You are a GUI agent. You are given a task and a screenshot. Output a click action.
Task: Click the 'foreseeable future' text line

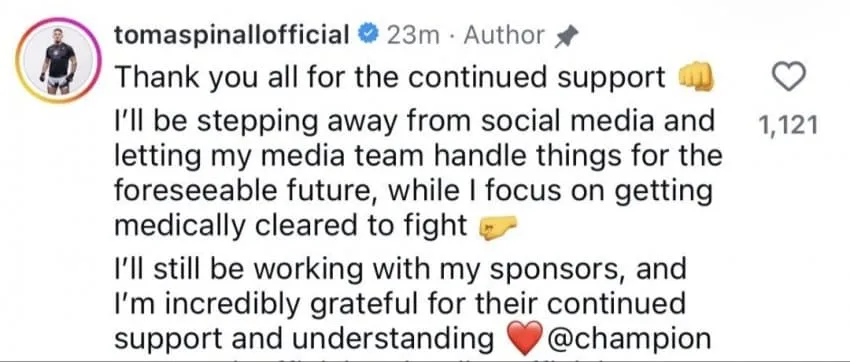pos(413,191)
